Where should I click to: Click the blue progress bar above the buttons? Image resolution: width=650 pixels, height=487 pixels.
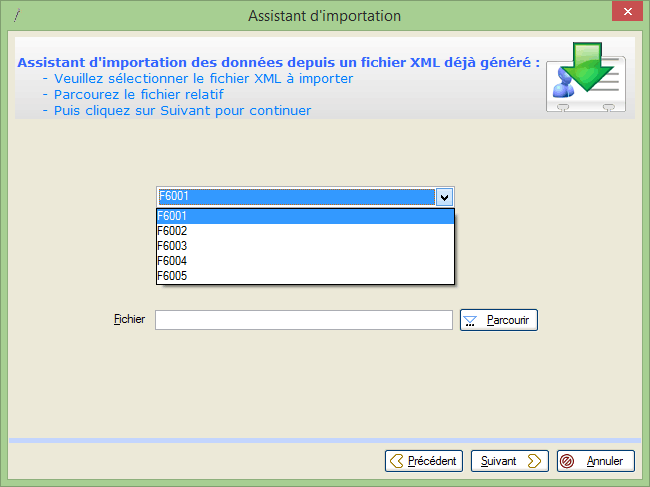[325, 440]
